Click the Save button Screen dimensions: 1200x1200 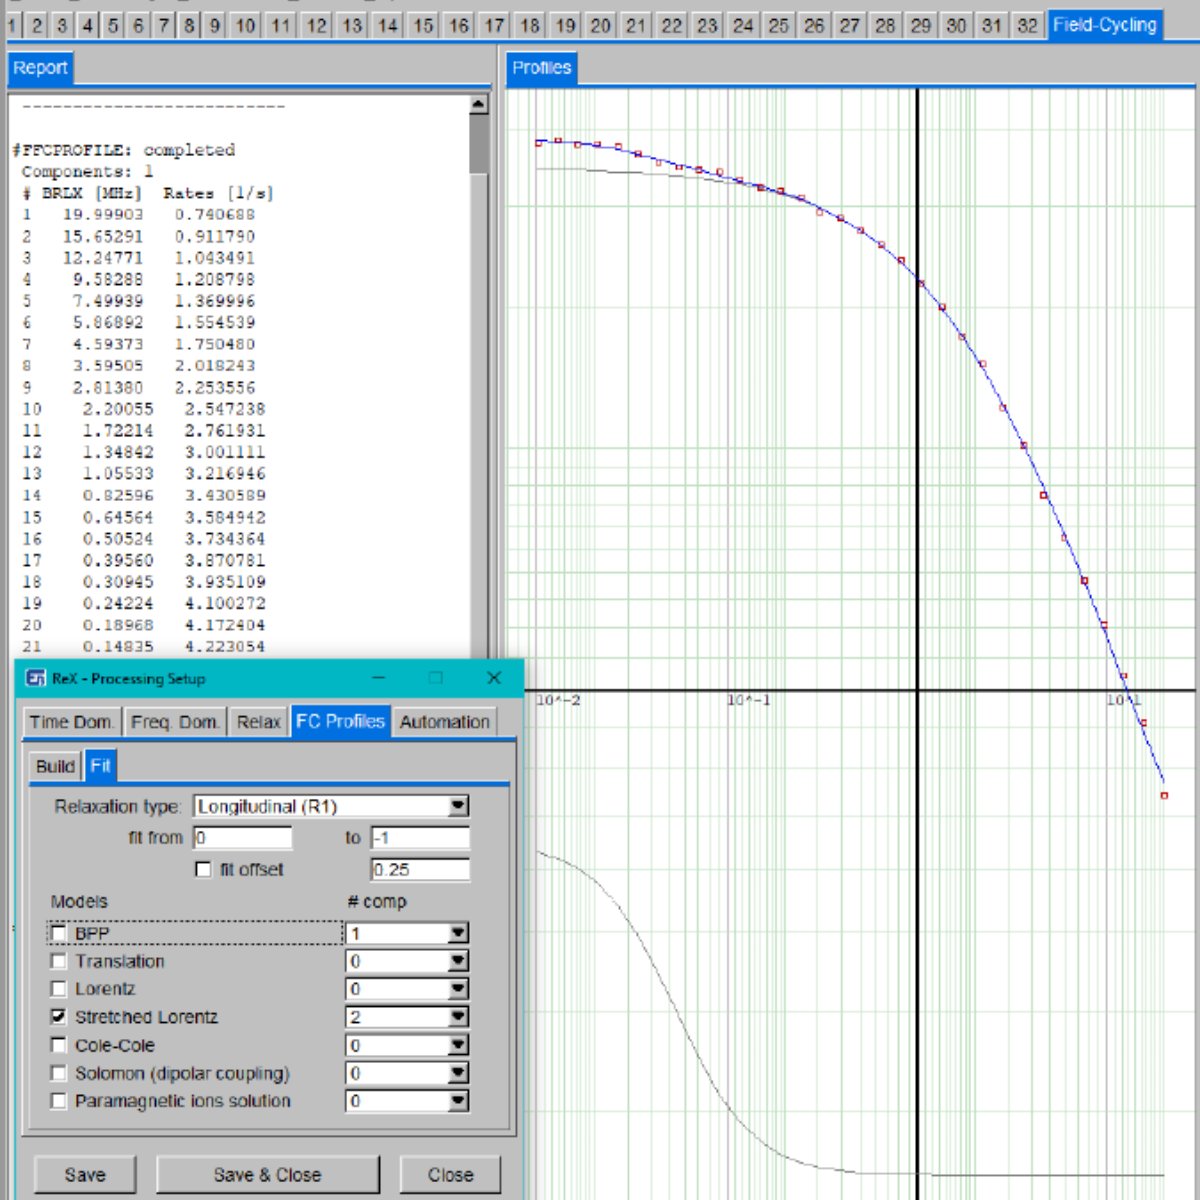pos(85,1175)
